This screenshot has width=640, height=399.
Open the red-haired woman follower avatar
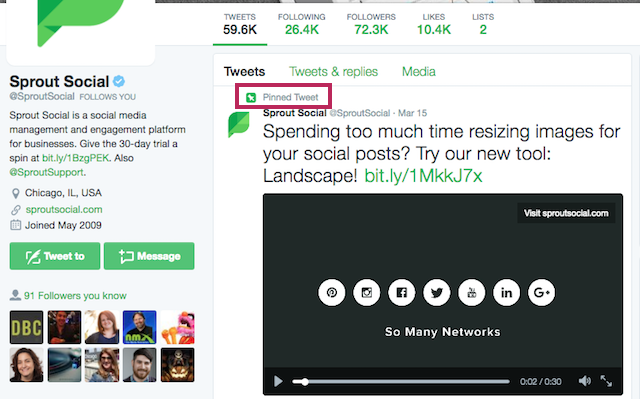pos(102,327)
